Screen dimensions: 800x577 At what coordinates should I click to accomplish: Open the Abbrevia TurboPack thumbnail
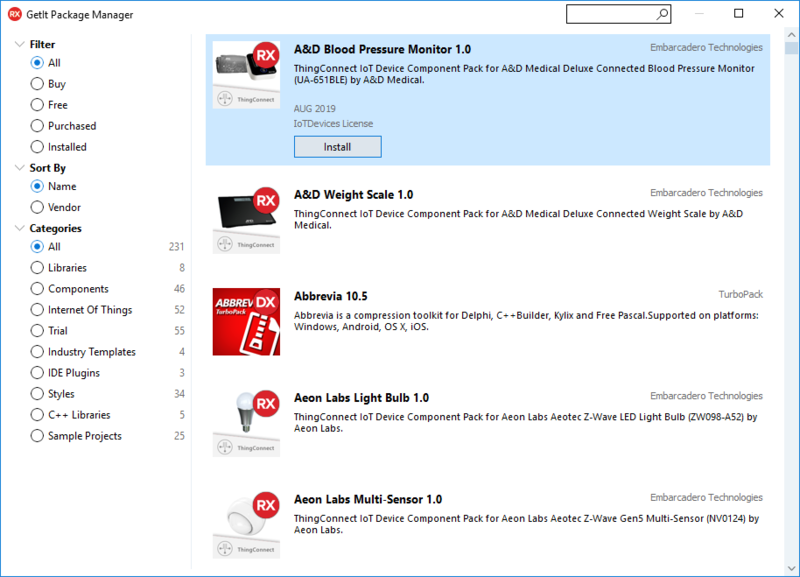246,322
